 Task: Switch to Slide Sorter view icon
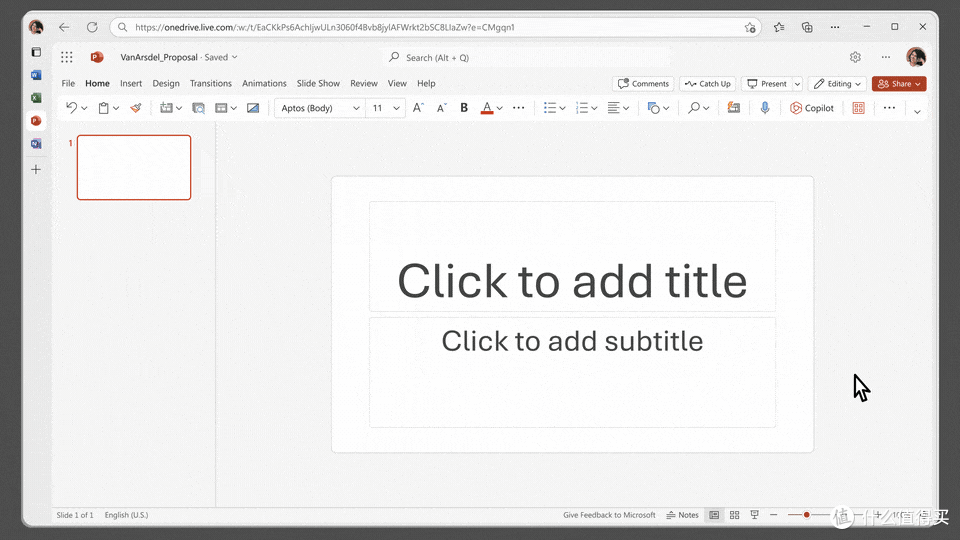[x=735, y=515]
